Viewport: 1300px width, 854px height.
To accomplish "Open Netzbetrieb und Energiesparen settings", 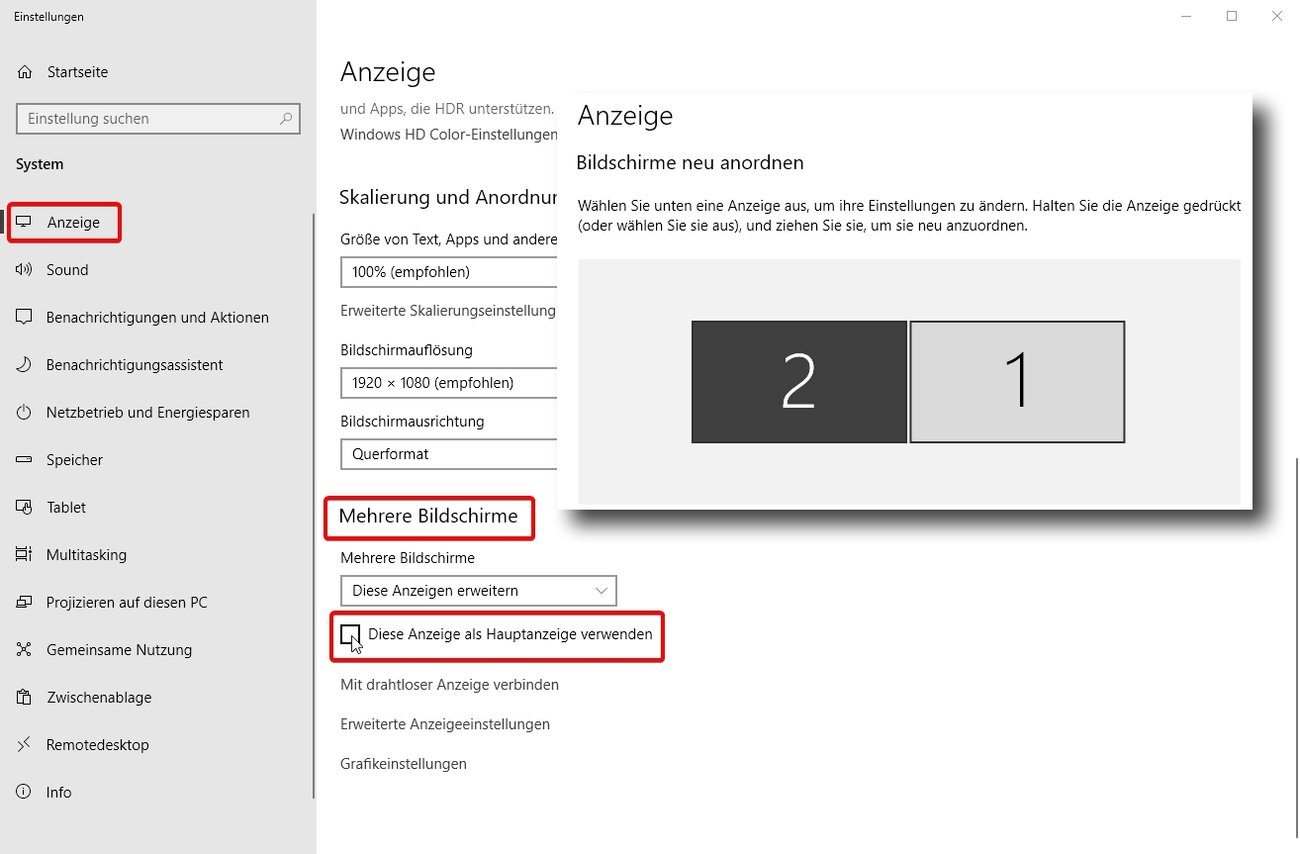I will (x=24, y=412).
